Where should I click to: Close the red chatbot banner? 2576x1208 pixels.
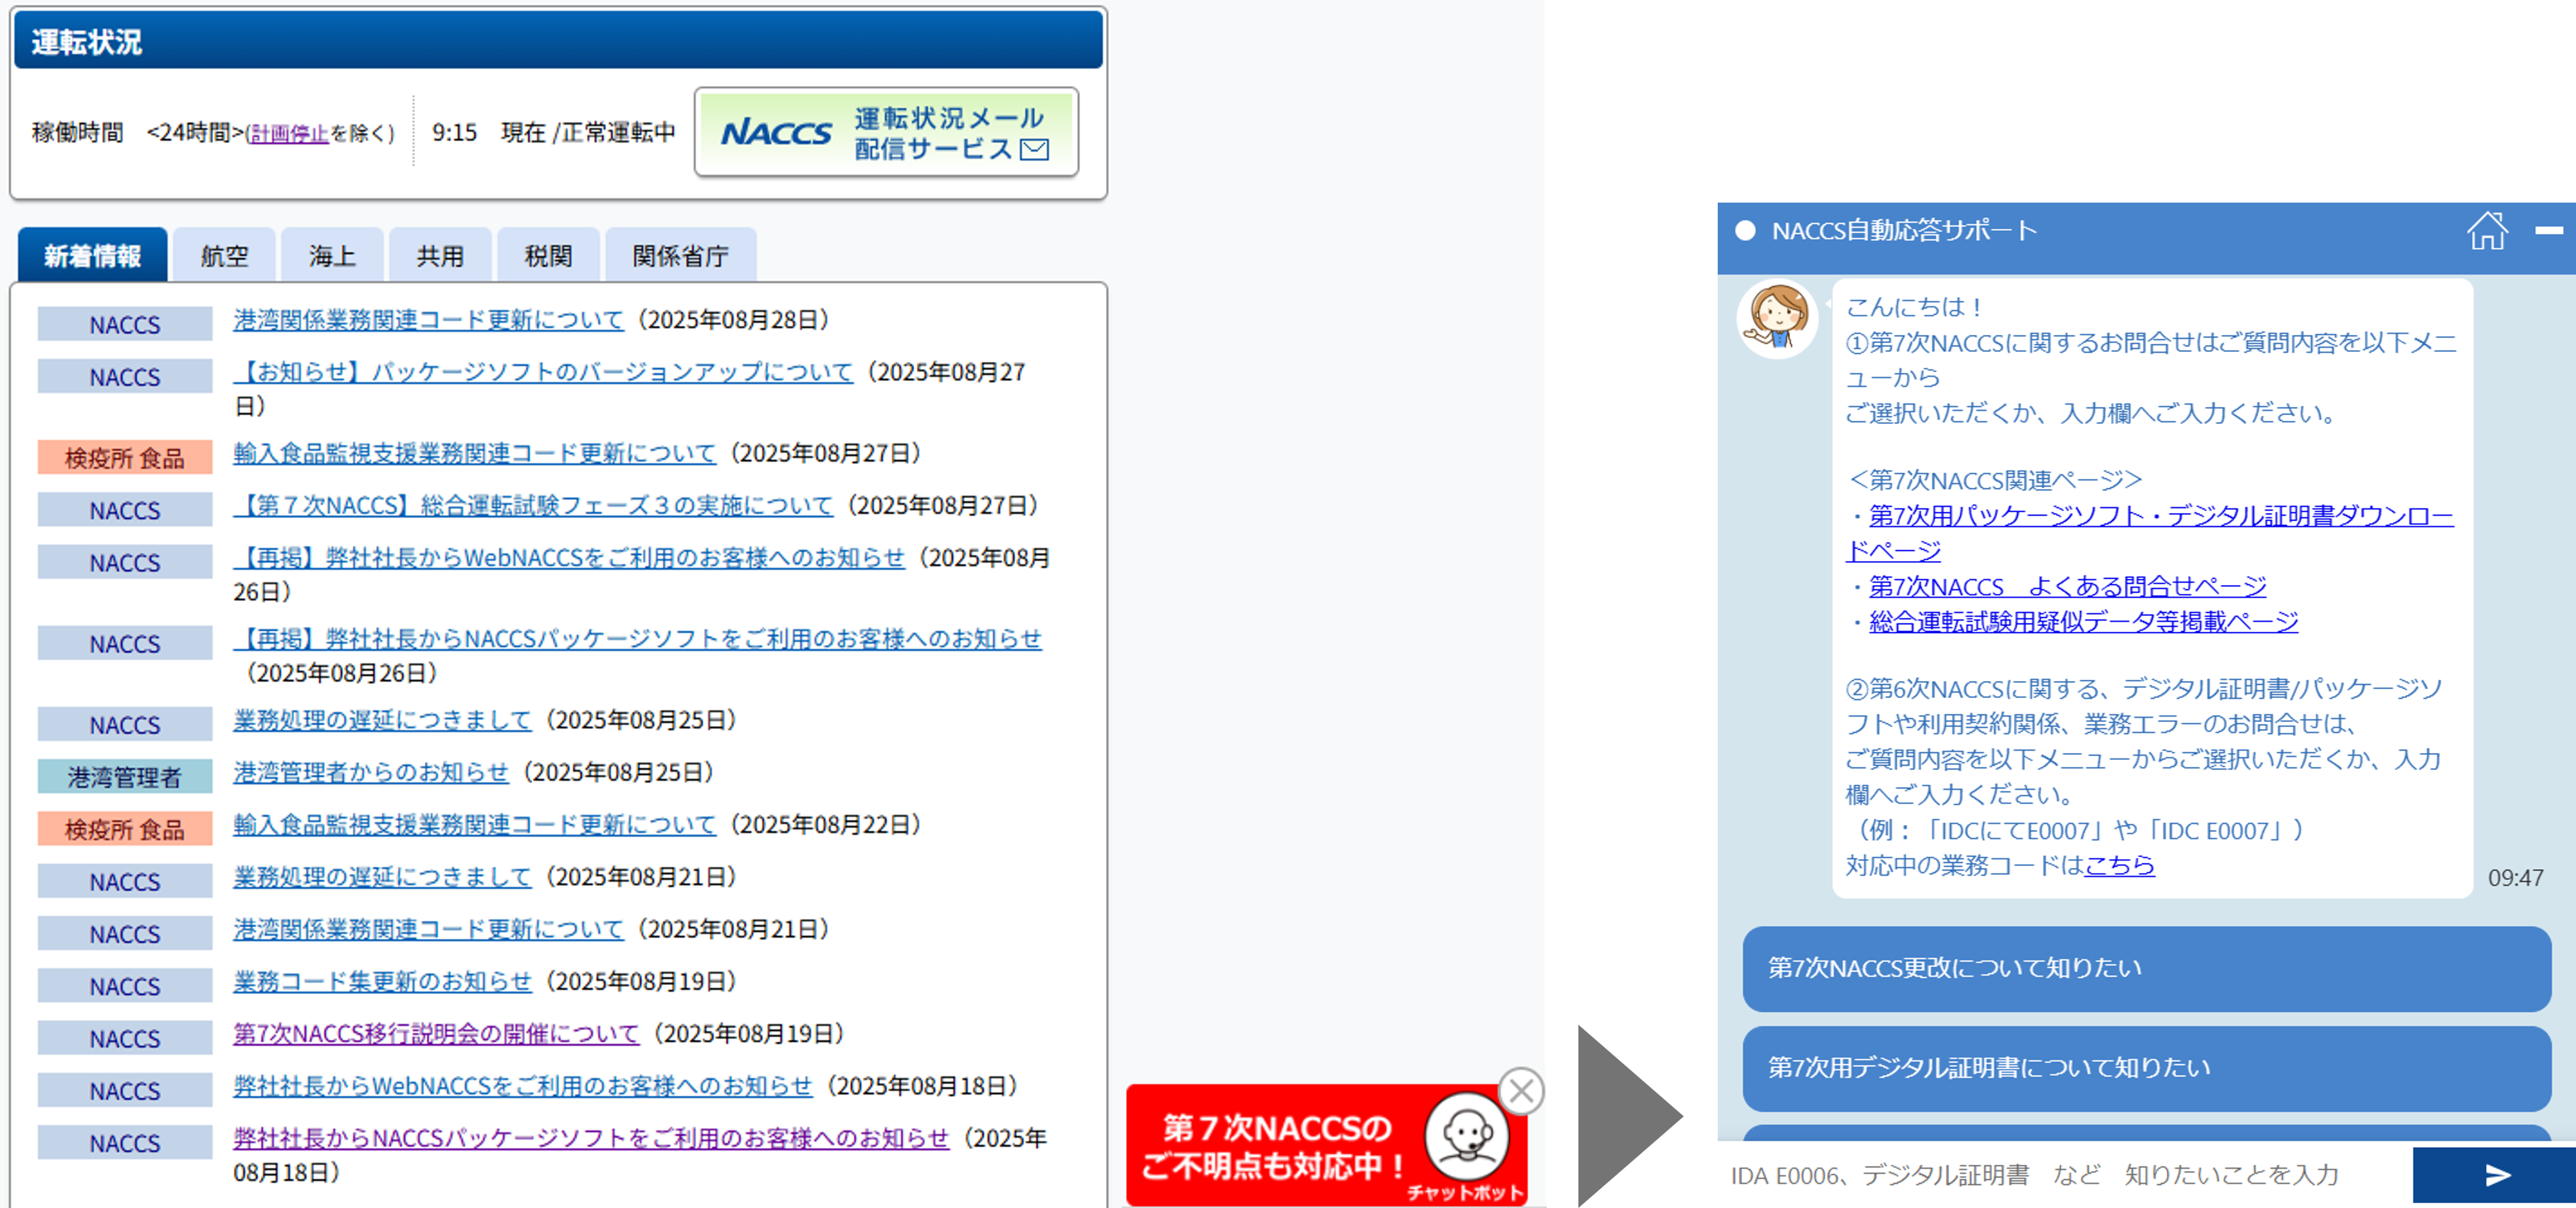[x=1521, y=1091]
